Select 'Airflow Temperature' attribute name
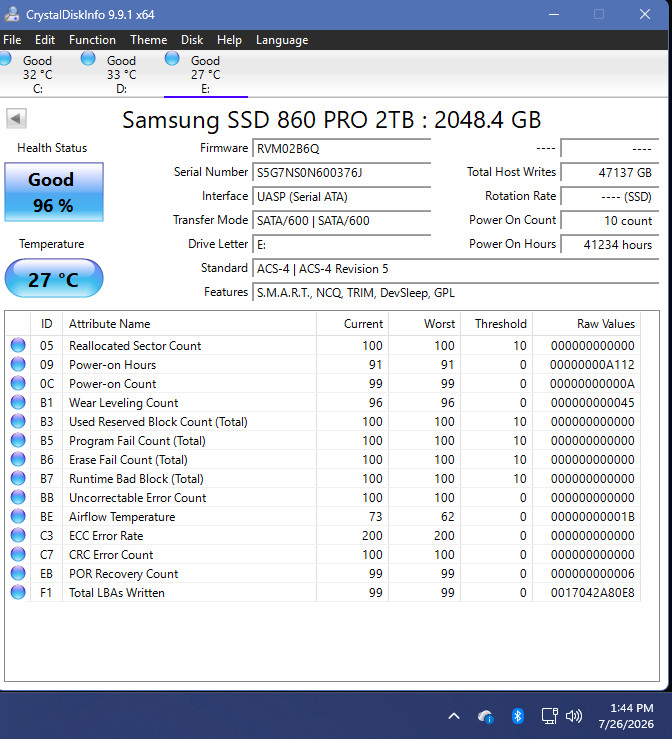Viewport: 672px width, 739px height. click(122, 517)
